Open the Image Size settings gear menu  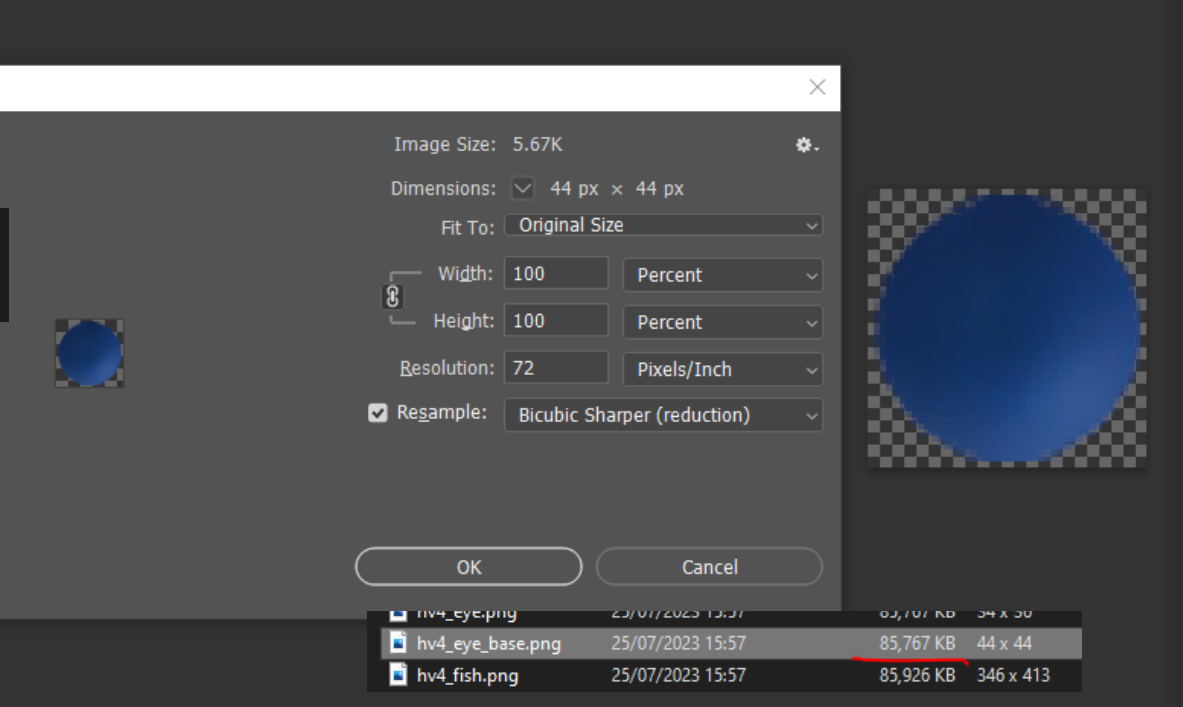click(805, 145)
